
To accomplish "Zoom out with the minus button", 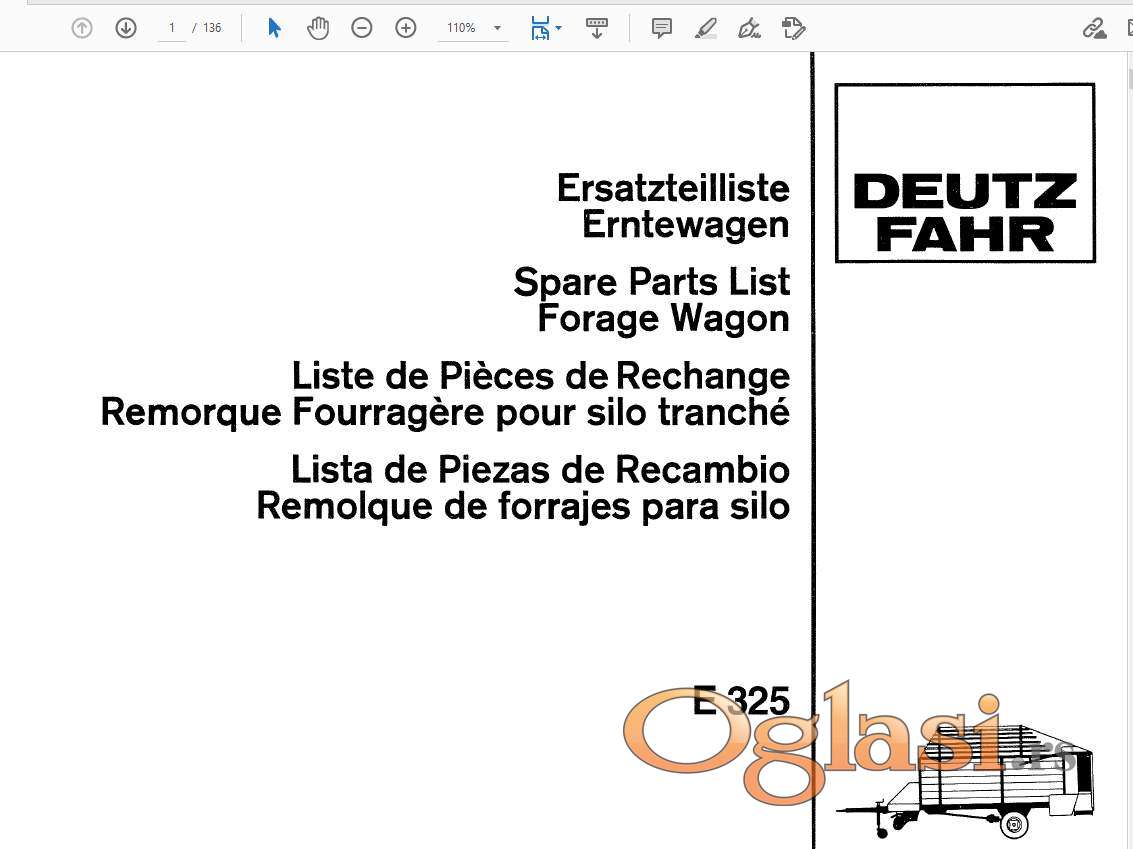I will pos(361,28).
